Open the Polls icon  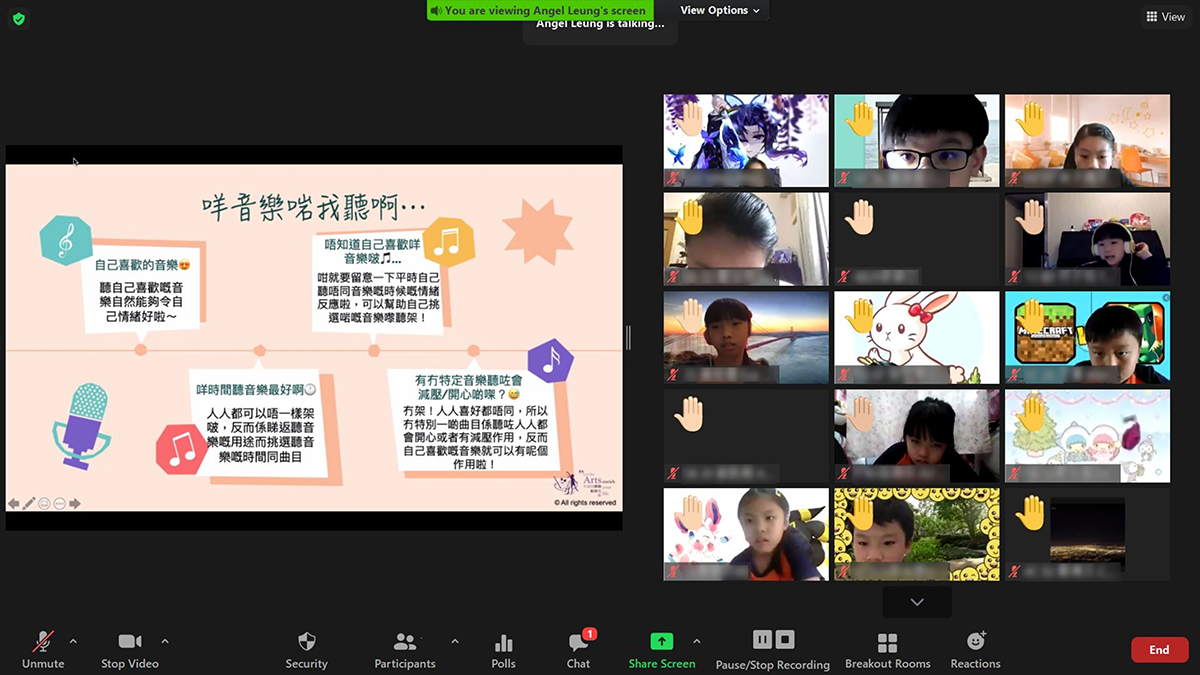(503, 650)
